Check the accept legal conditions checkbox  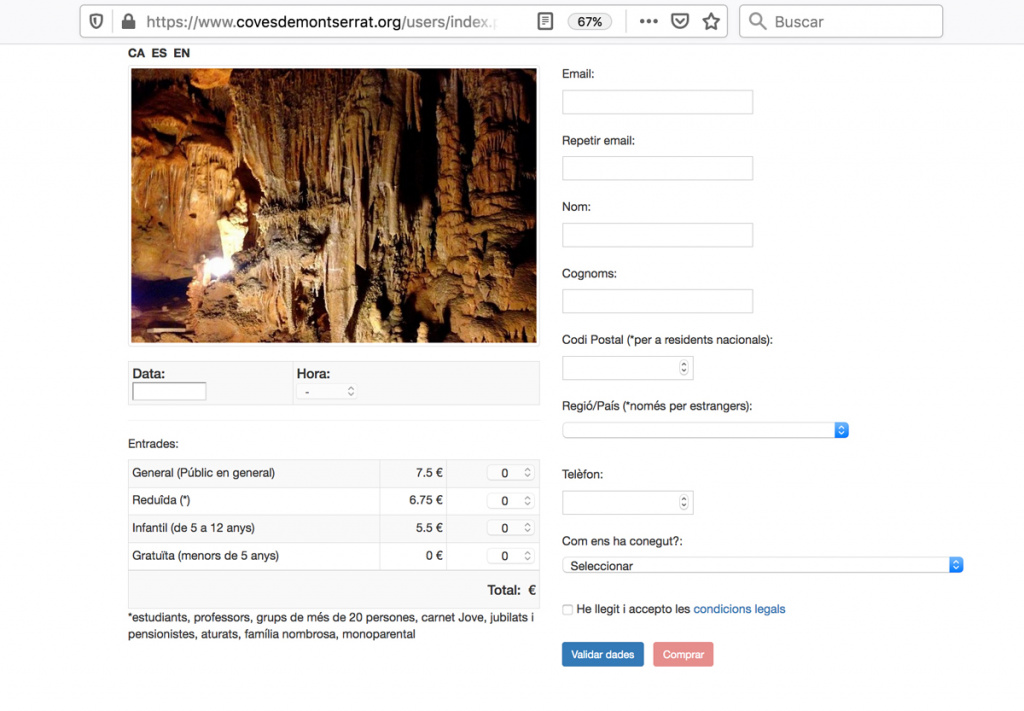tap(568, 610)
